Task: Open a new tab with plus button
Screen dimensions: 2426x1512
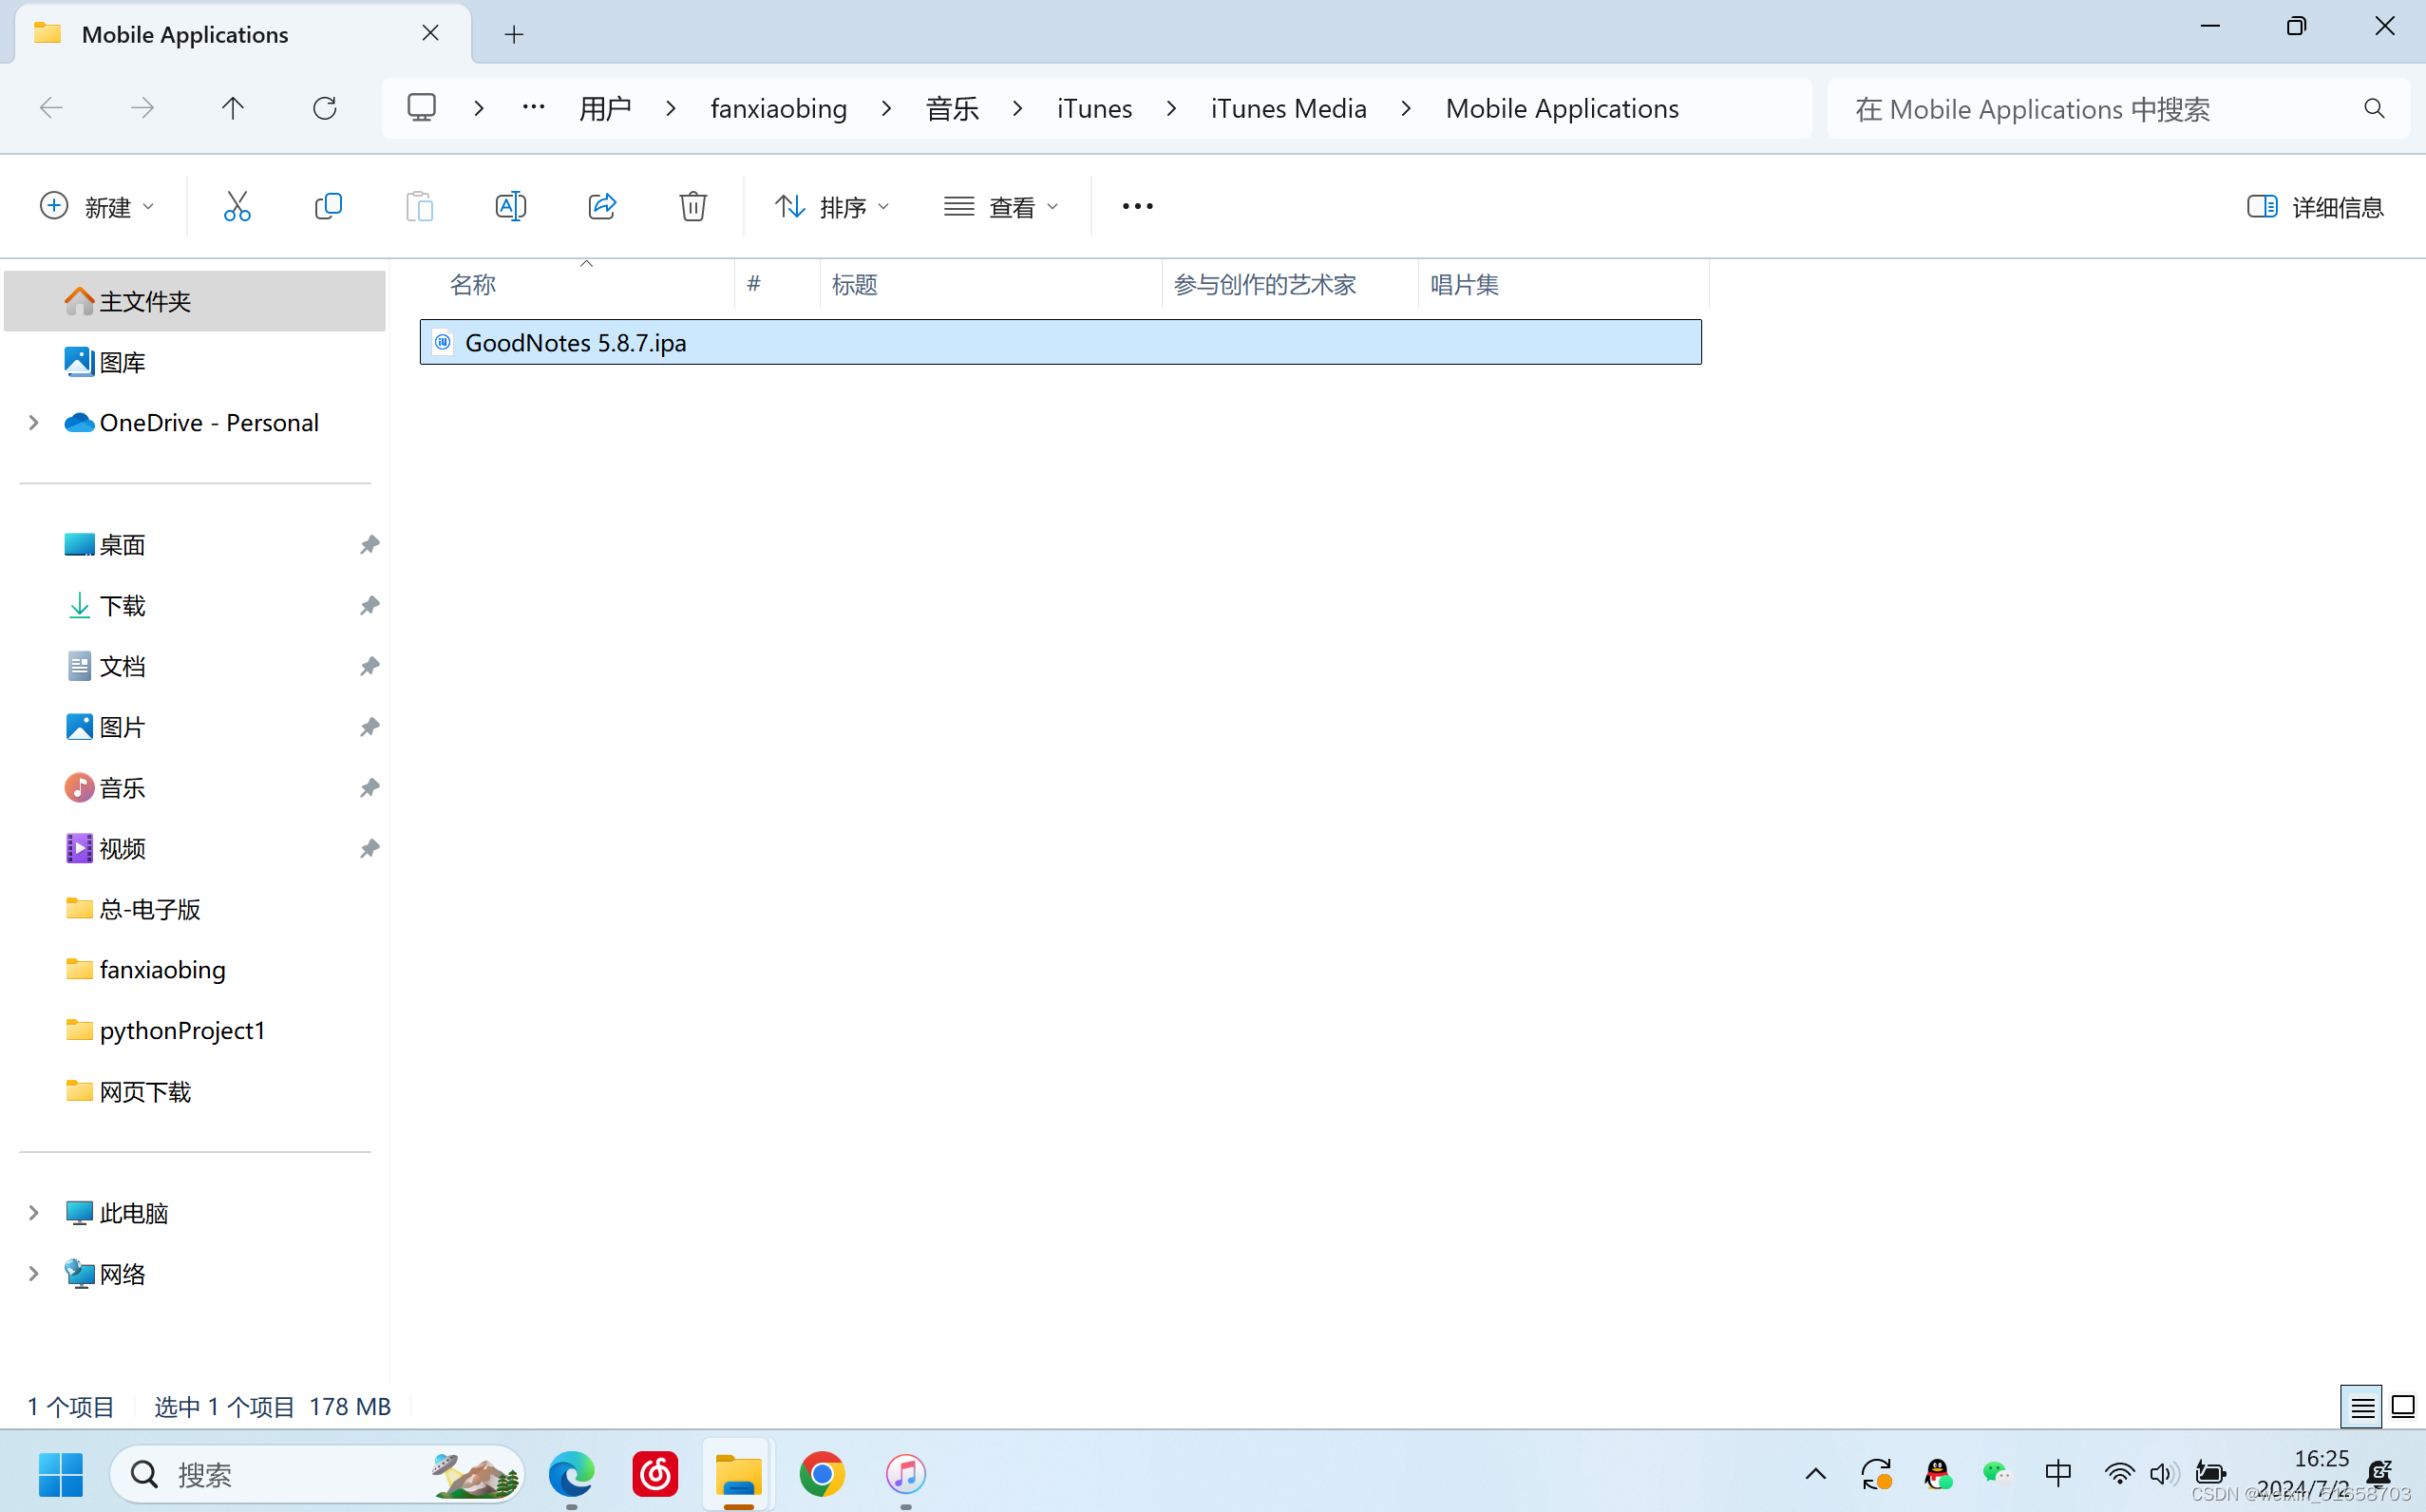Action: point(514,35)
